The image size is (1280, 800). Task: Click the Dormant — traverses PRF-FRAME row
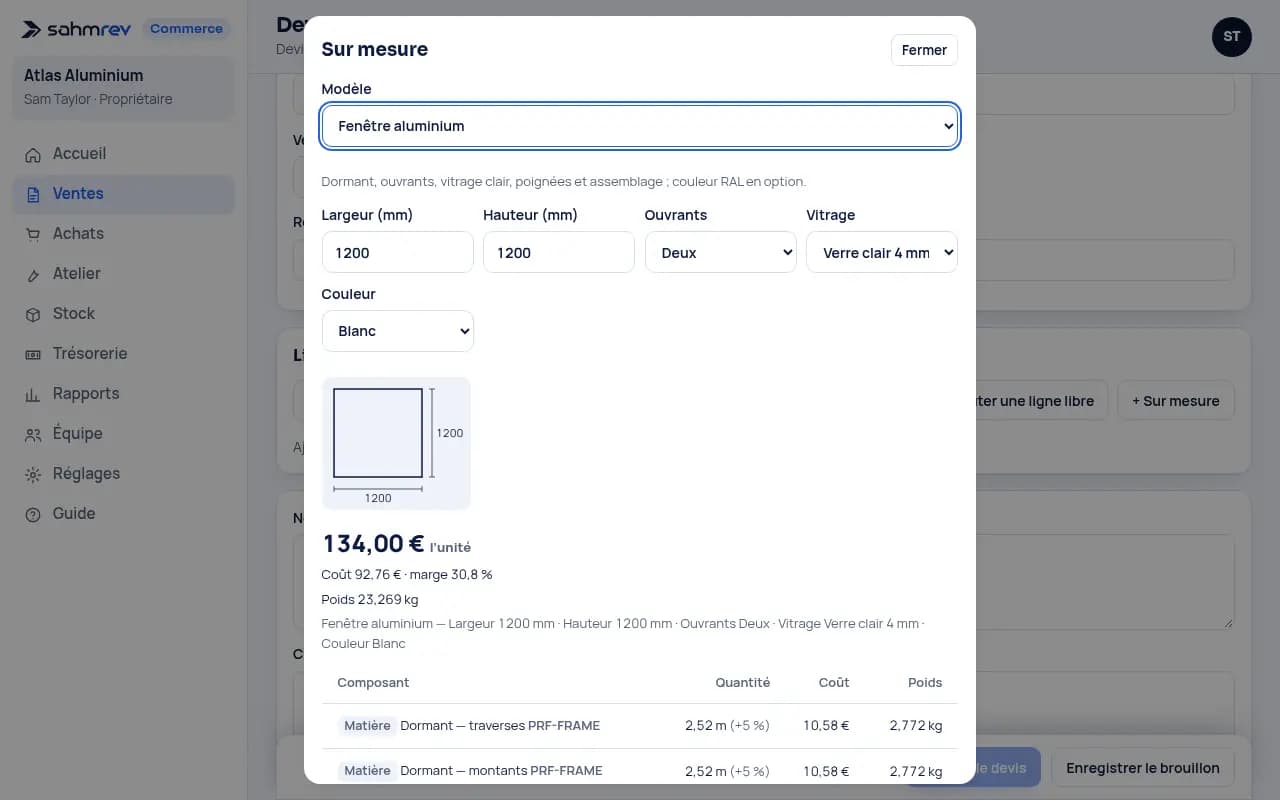[640, 726]
